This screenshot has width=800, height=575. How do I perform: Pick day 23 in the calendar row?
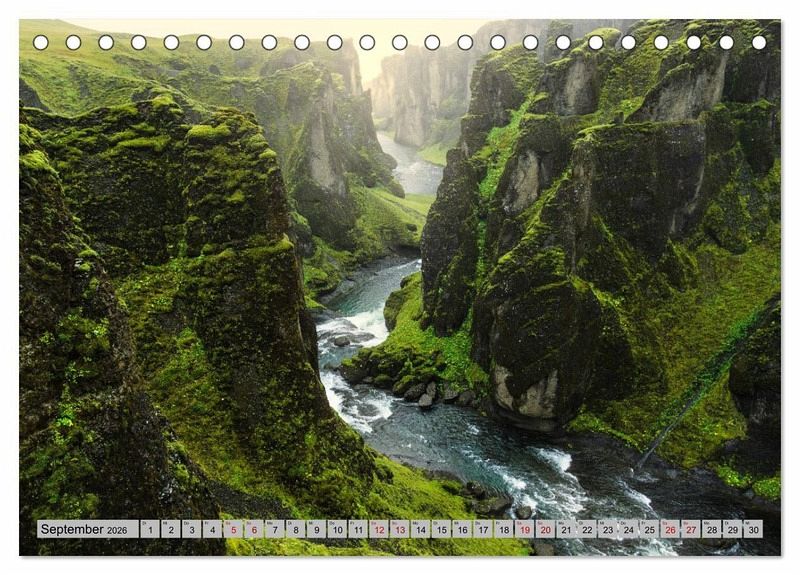(607, 529)
